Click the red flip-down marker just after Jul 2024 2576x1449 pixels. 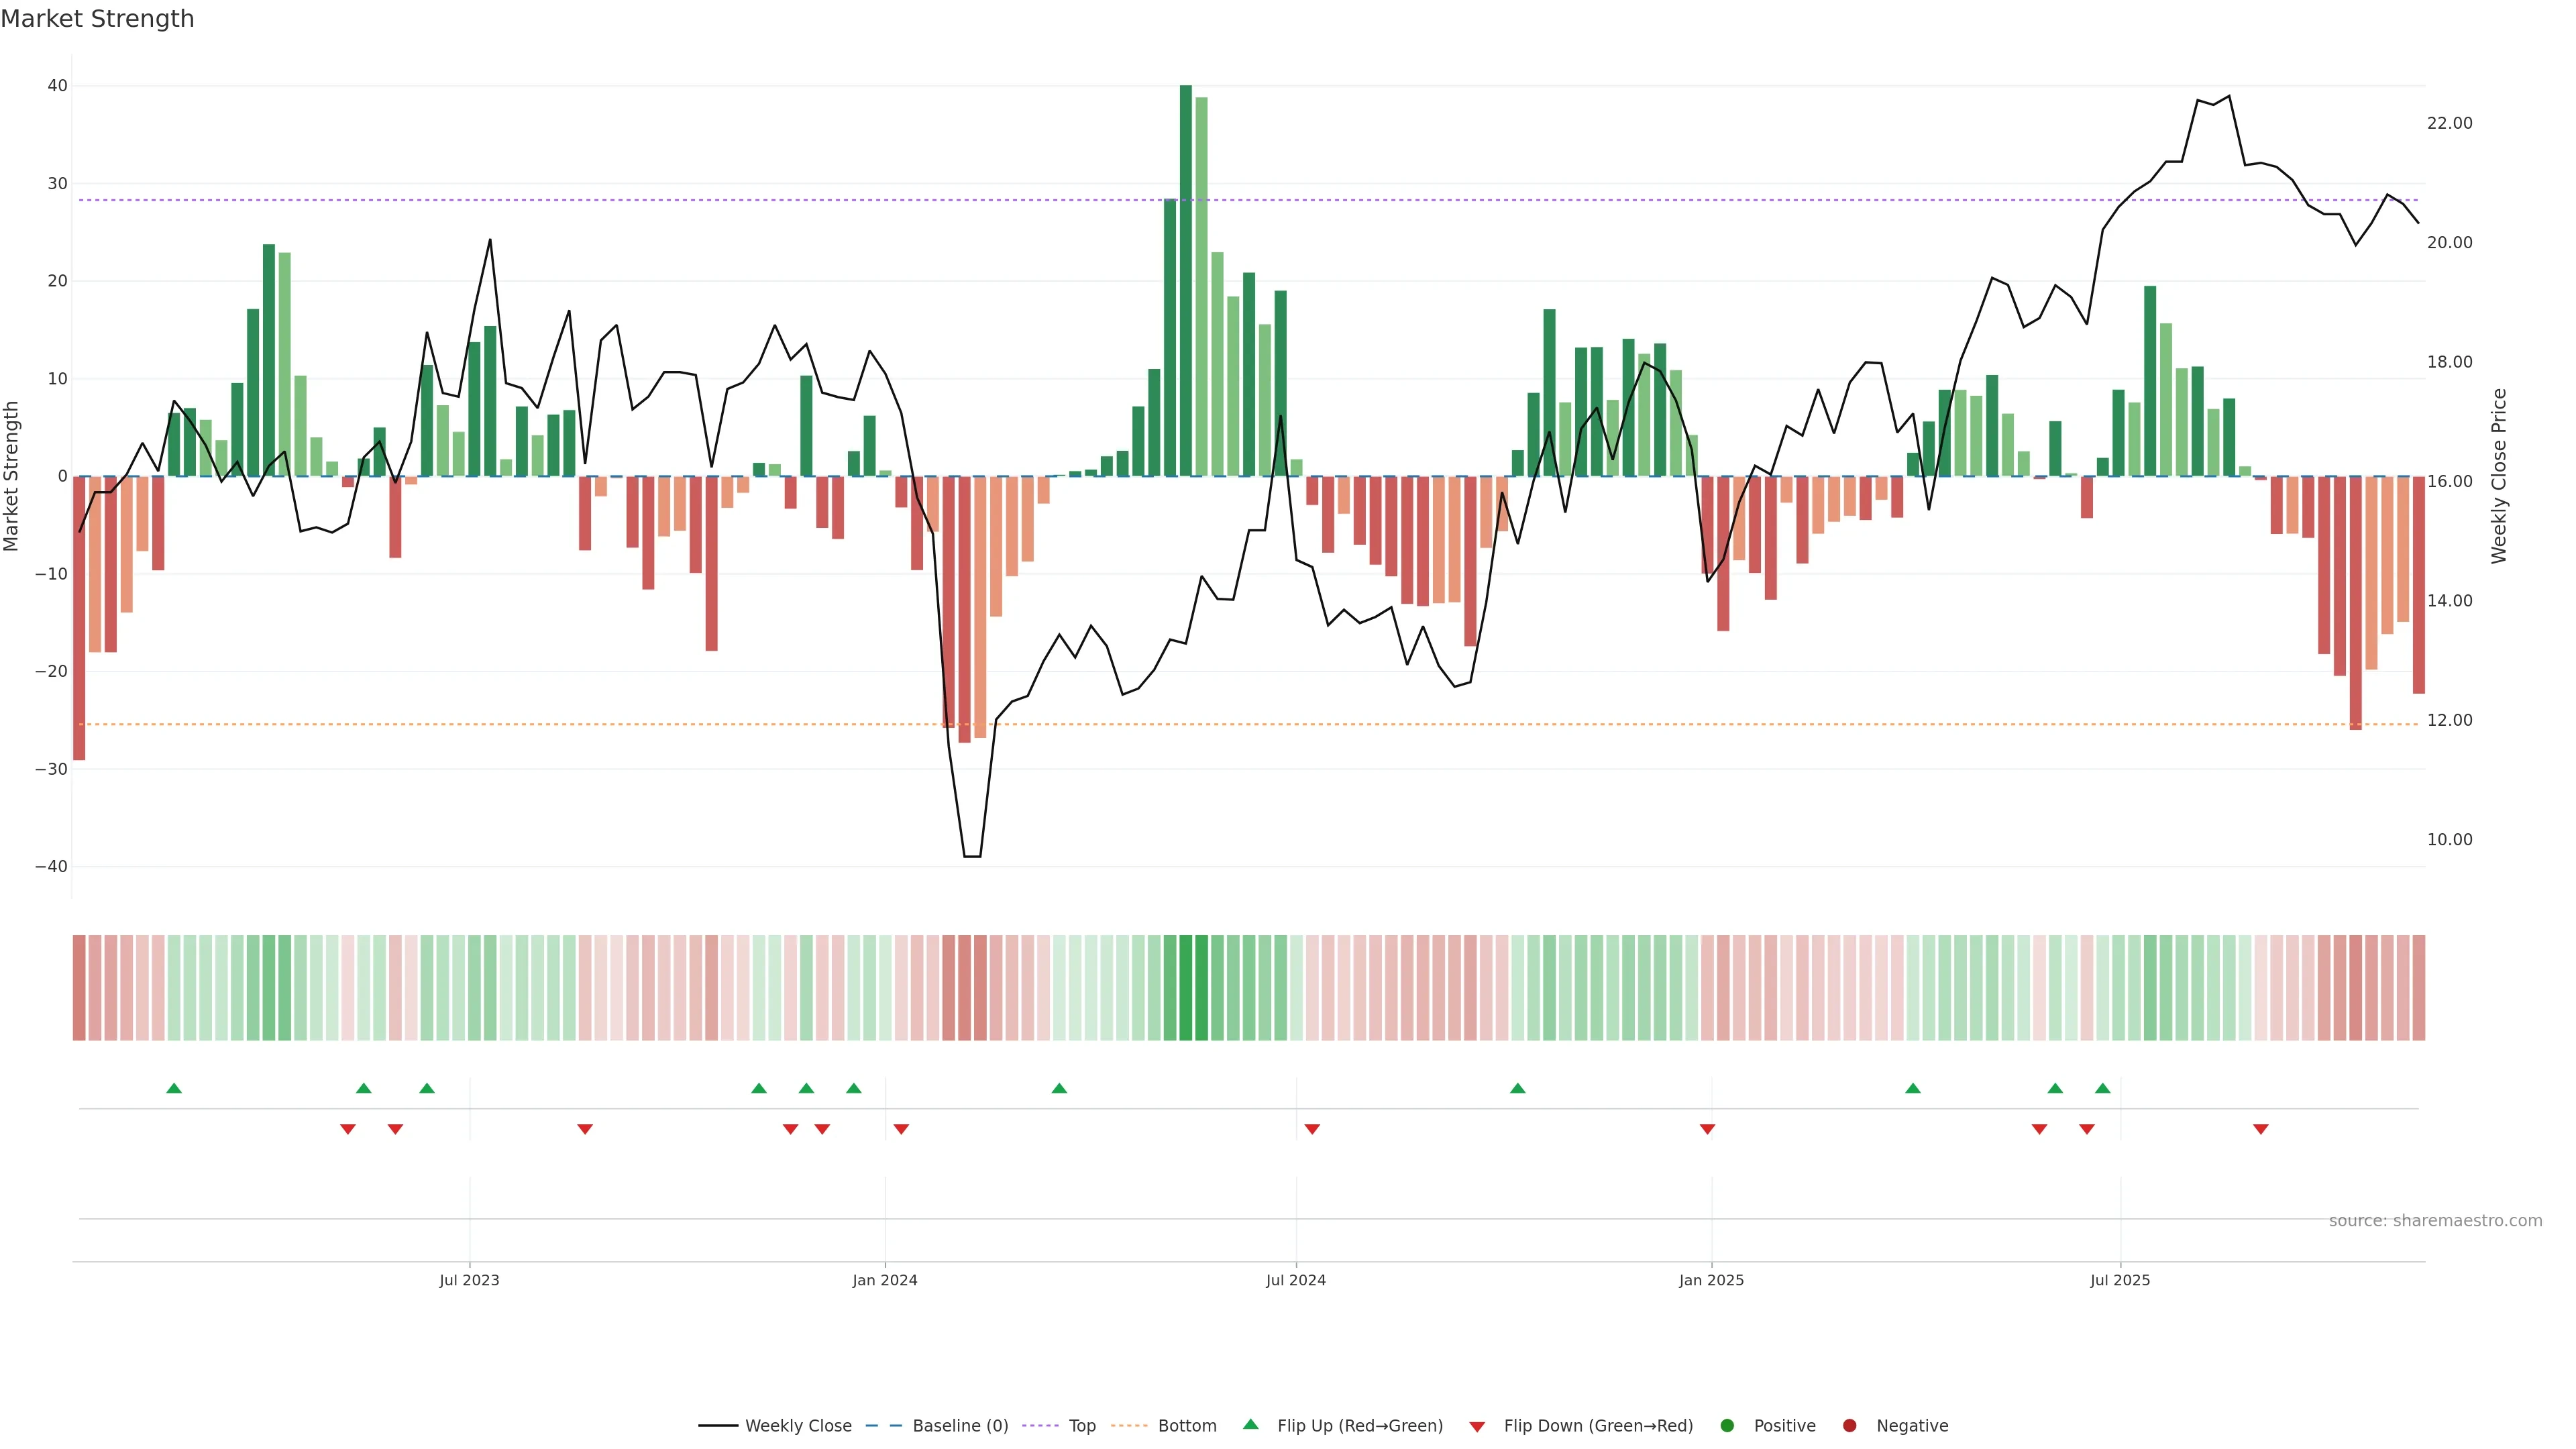pyautogui.click(x=1312, y=1129)
